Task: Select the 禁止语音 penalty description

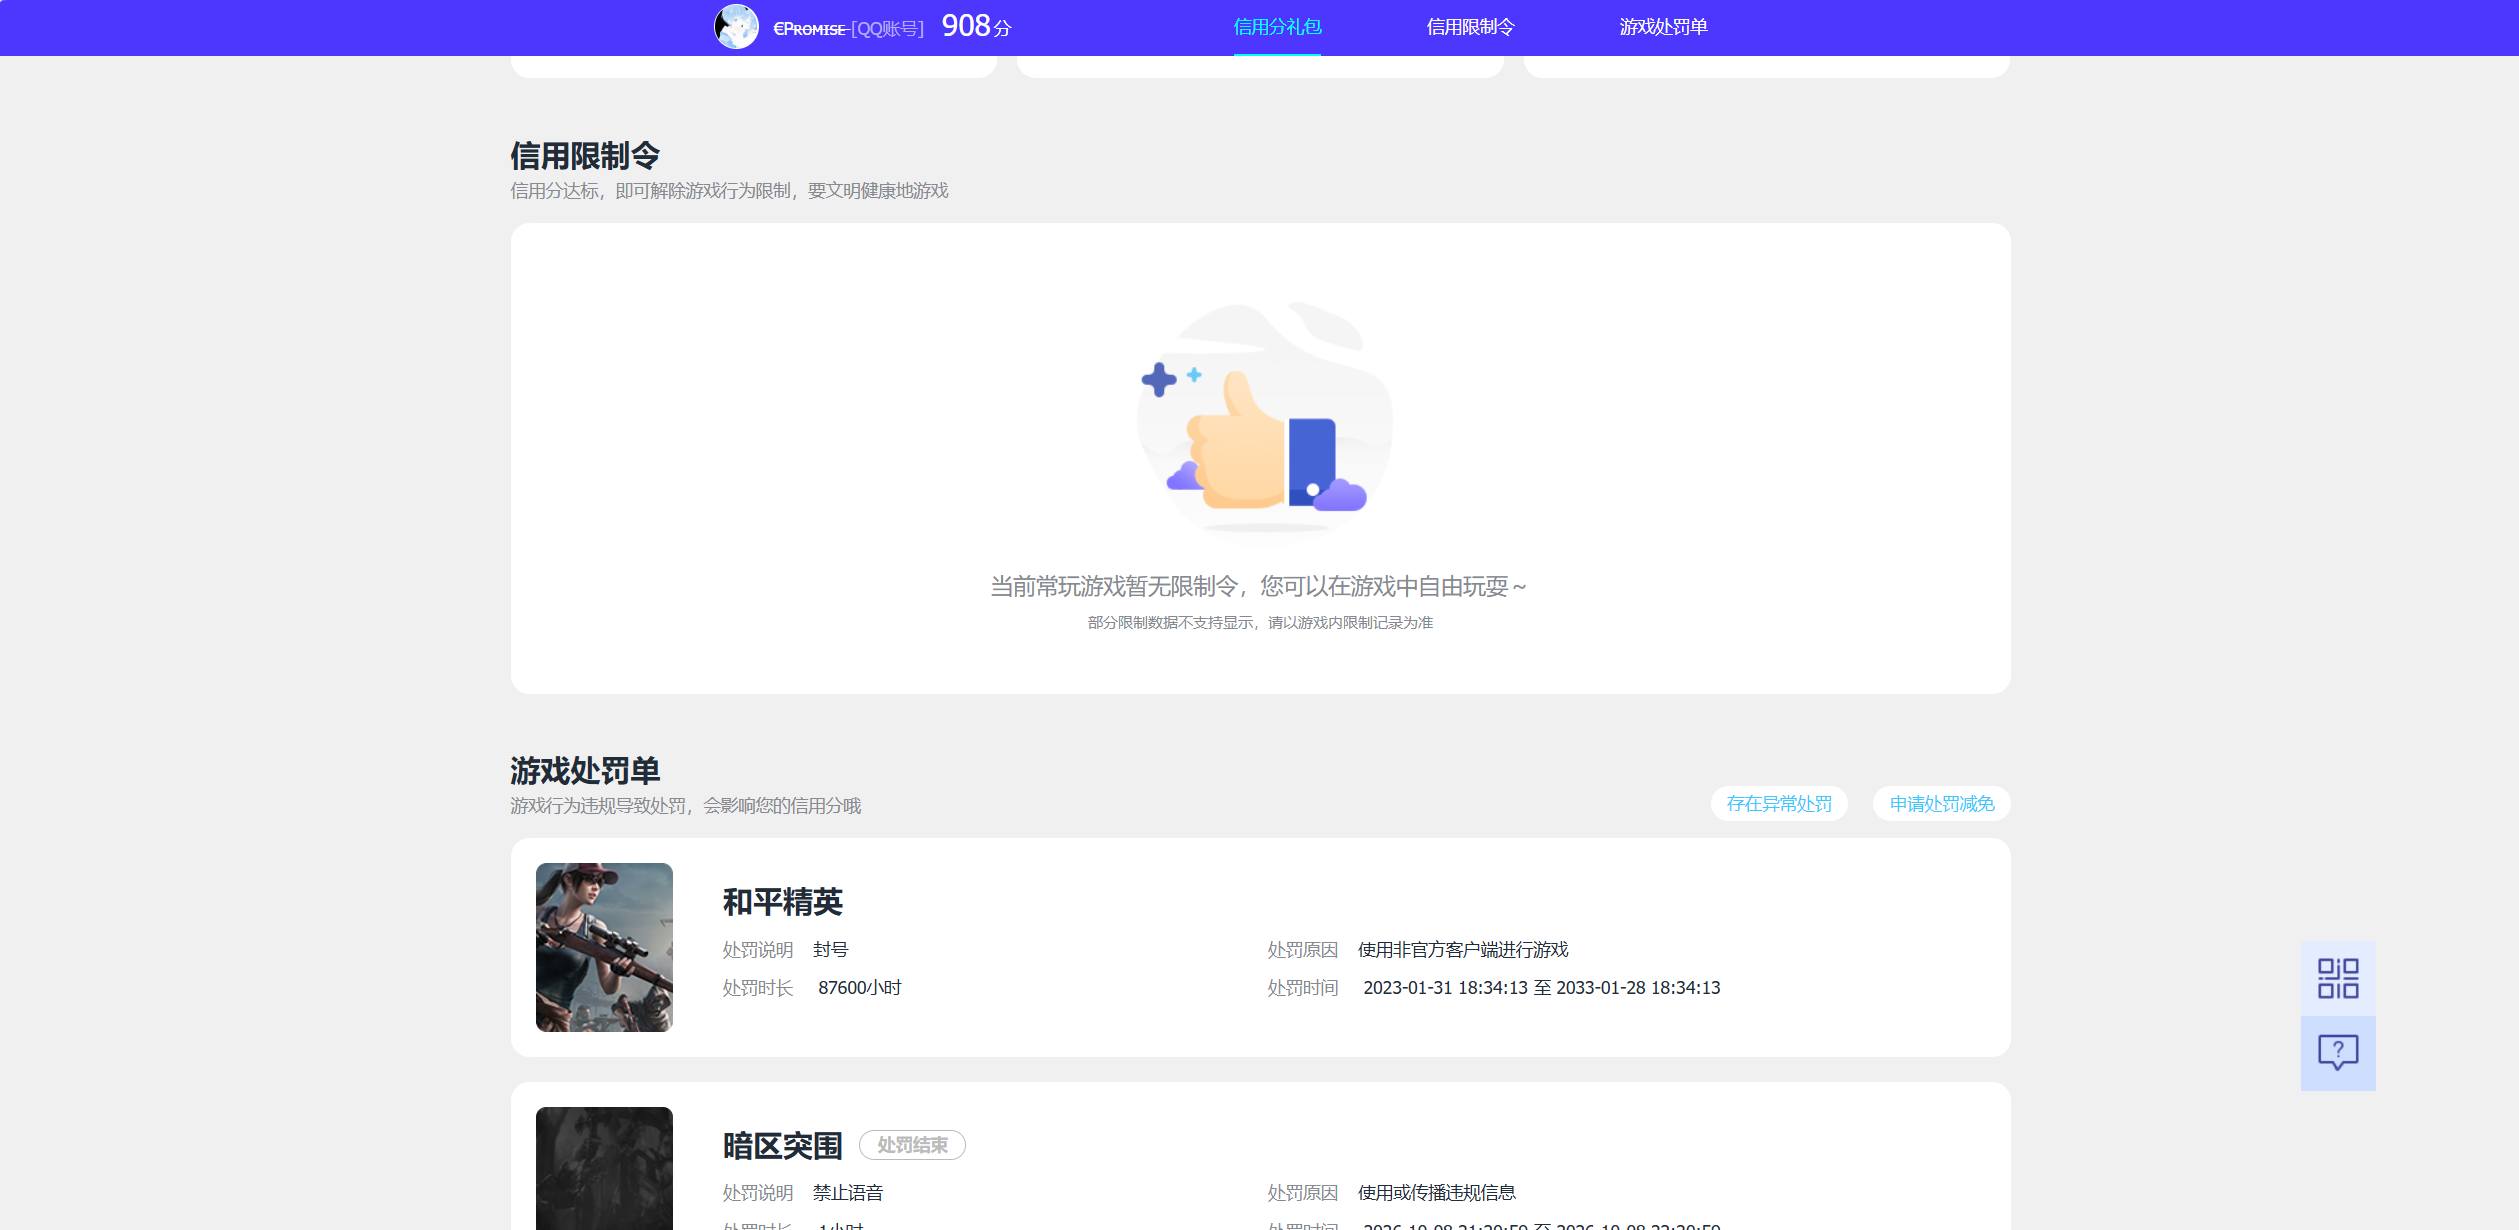Action: pyautogui.click(x=847, y=1193)
